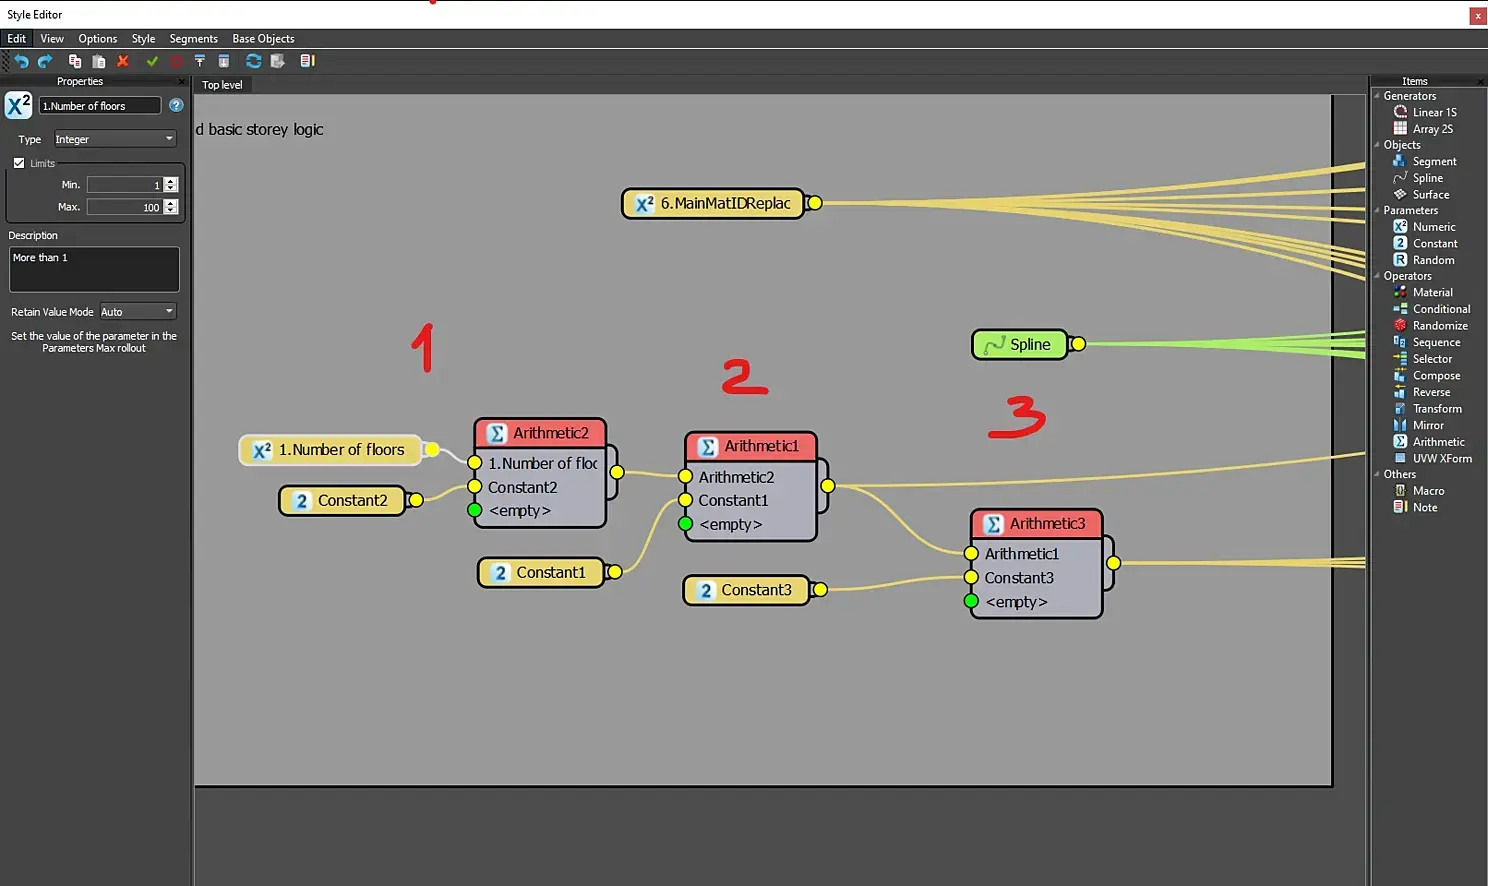Screen dimensions: 1488x886
Task: Click the downward arrow toolbar icon
Action: pos(224,61)
